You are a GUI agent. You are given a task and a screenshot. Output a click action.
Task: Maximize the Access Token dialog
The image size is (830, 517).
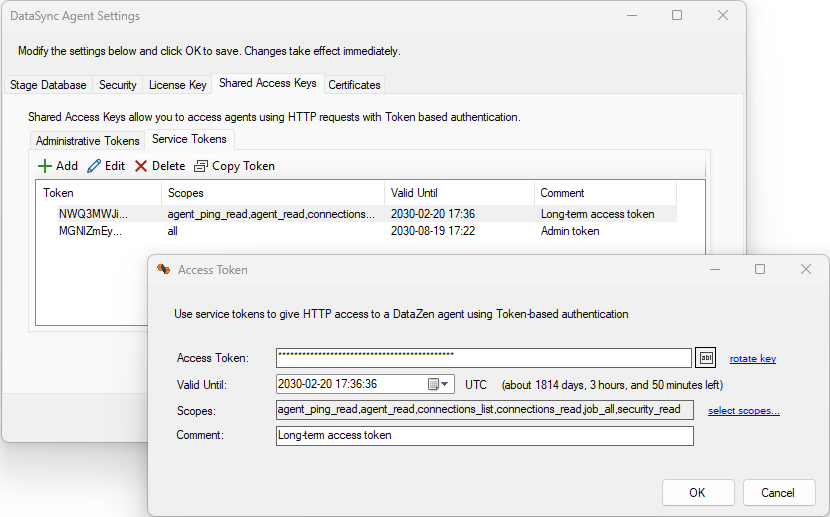[760, 269]
